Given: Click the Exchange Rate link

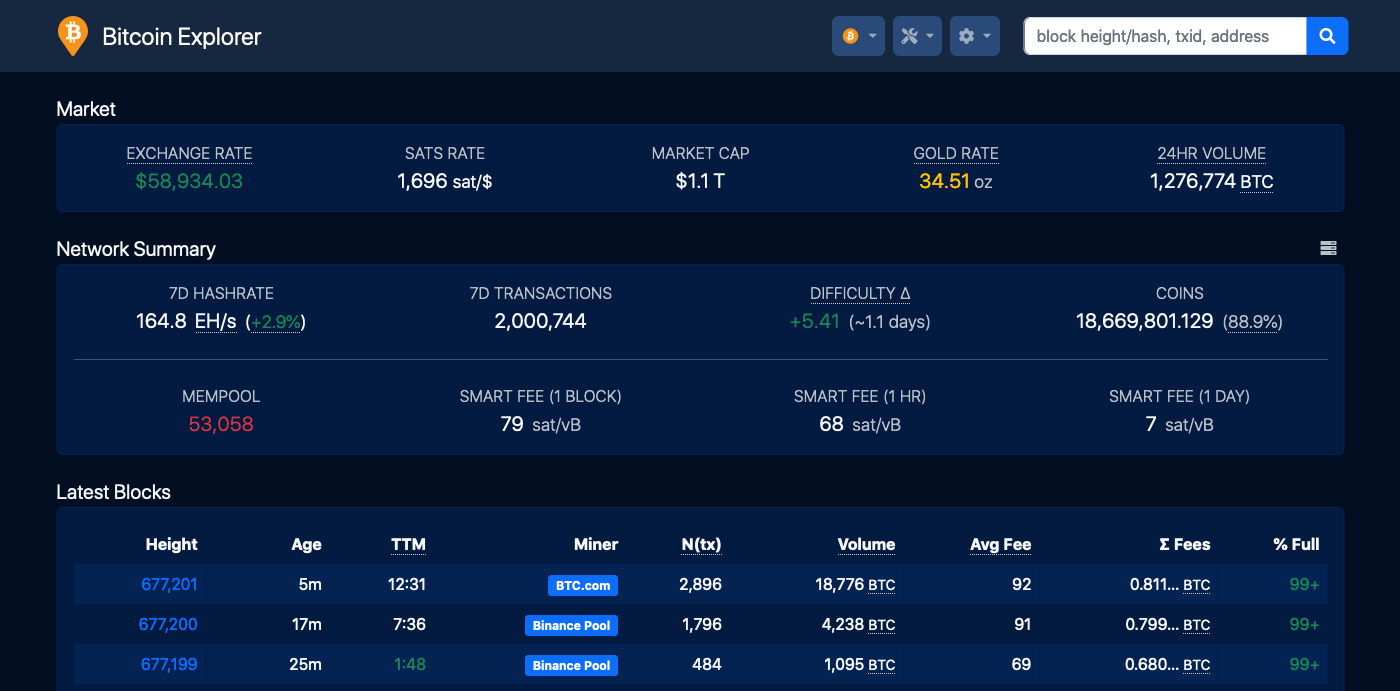Looking at the screenshot, I should point(189,153).
